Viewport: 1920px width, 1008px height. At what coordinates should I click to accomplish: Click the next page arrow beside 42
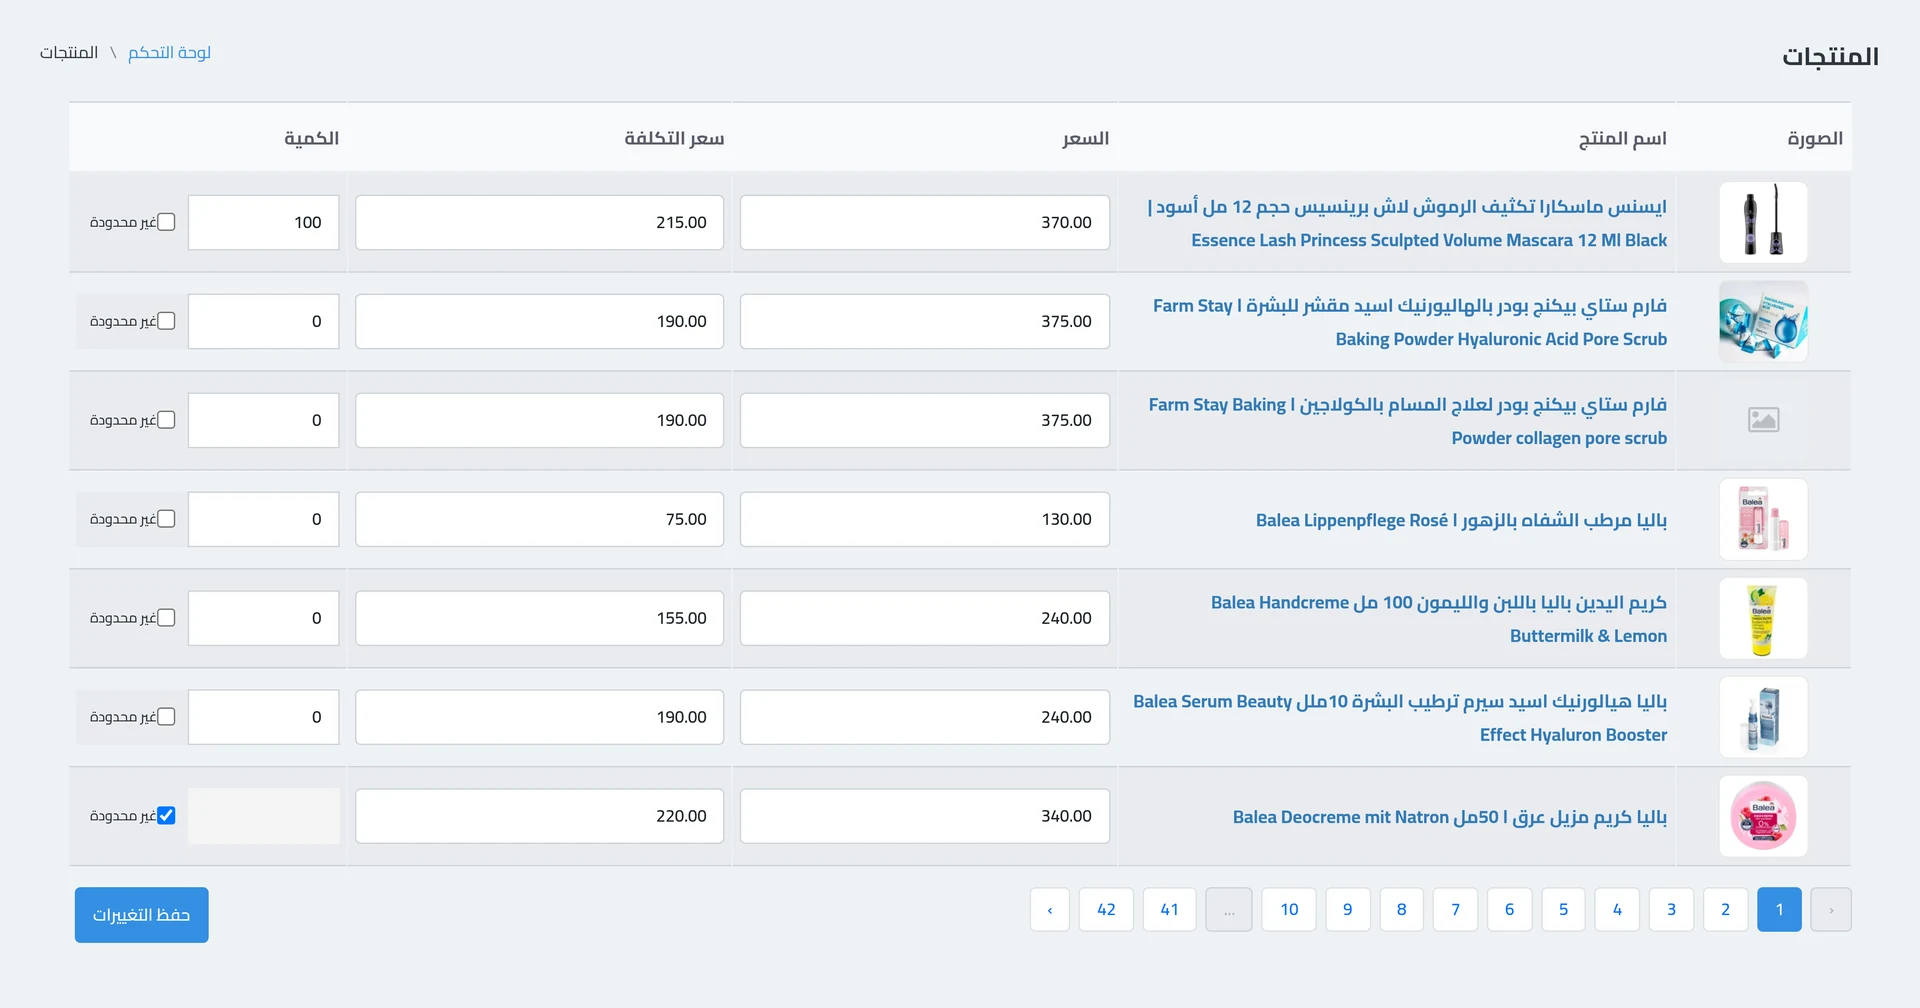point(1050,909)
